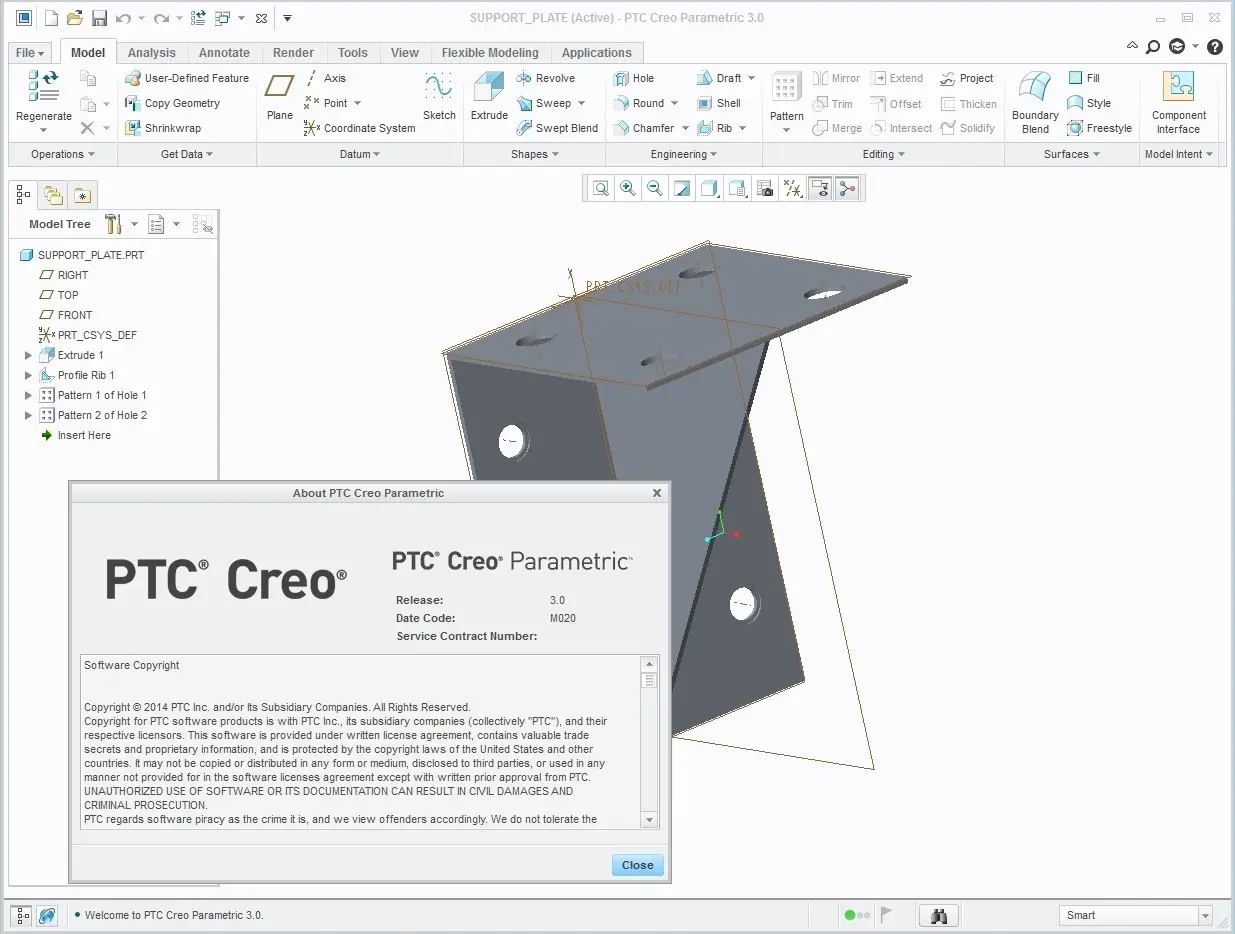Redo the last undone action

[x=161, y=18]
